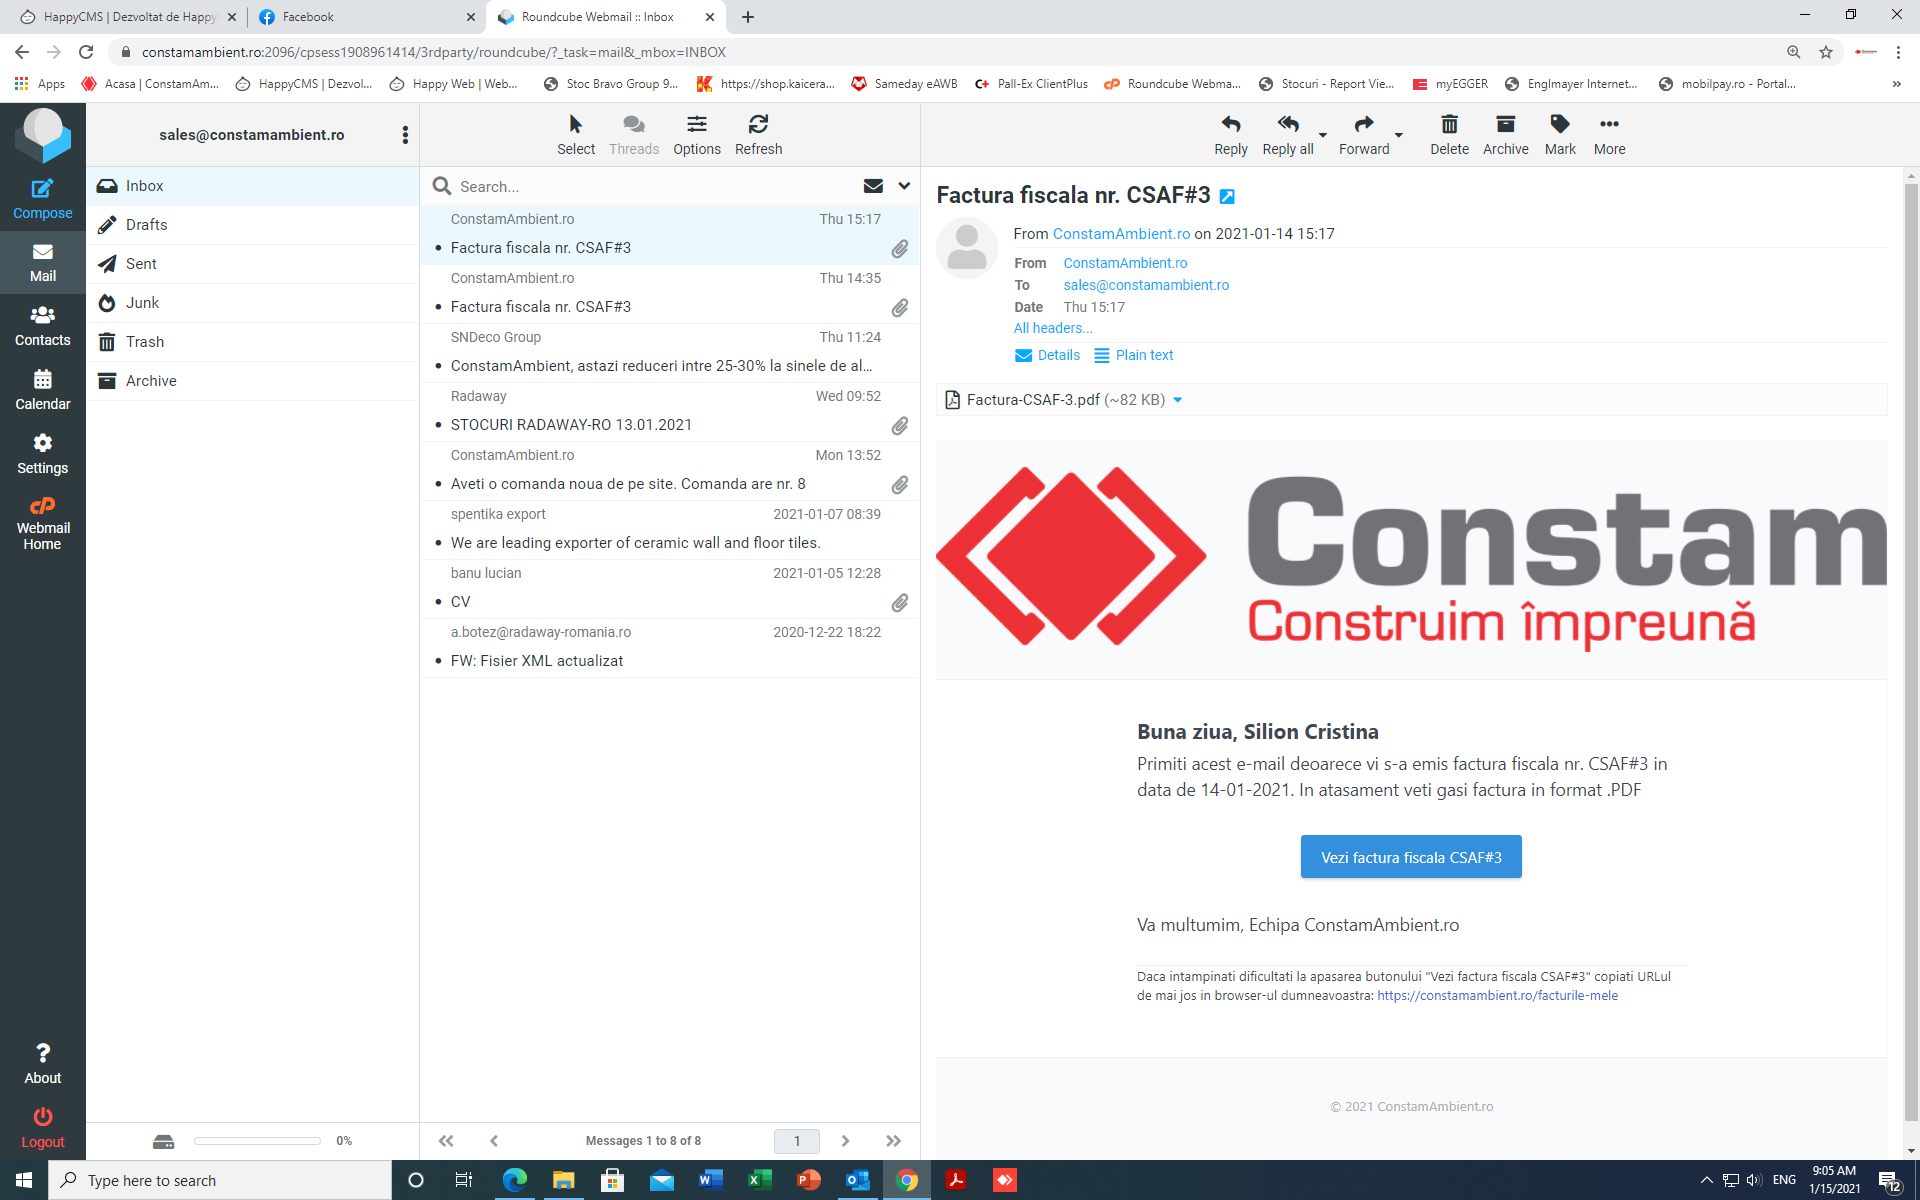
Task: Open the Trash folder
Action: click(252, 342)
